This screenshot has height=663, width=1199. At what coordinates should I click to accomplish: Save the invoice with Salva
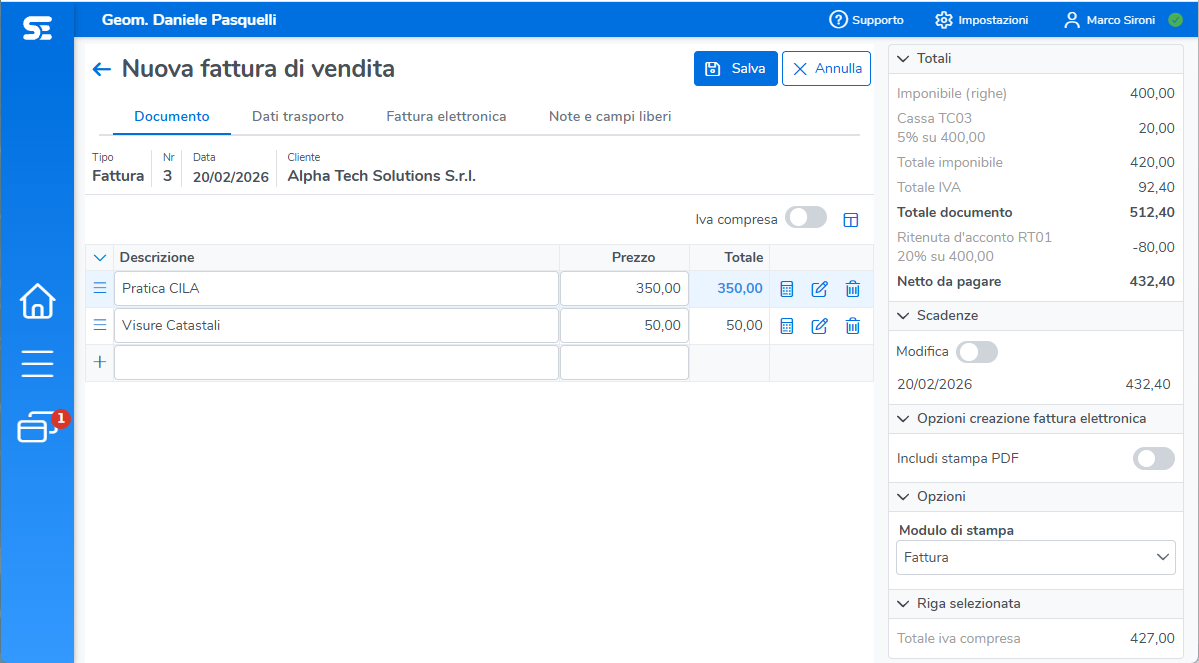[736, 69]
